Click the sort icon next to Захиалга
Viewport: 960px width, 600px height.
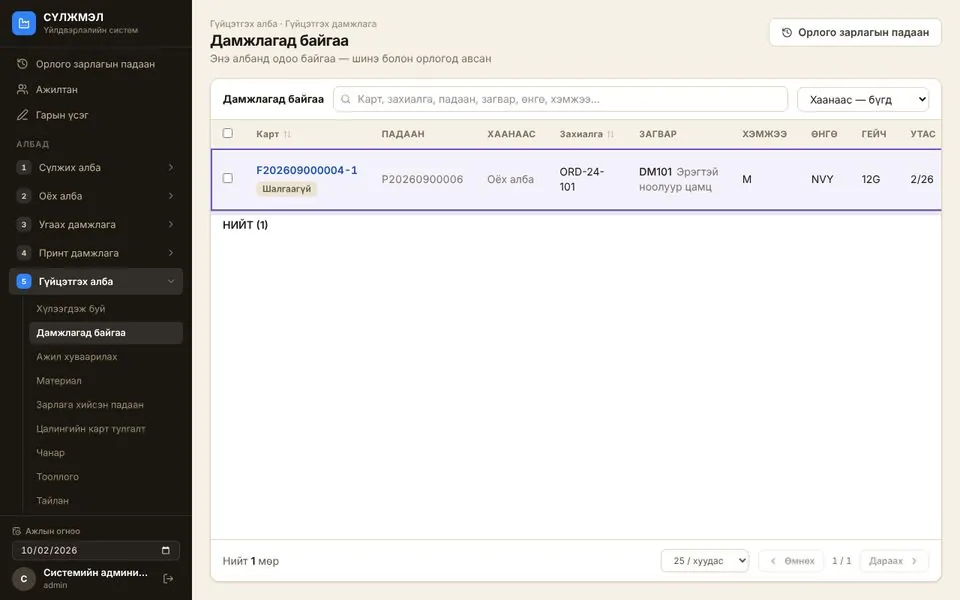(610, 134)
